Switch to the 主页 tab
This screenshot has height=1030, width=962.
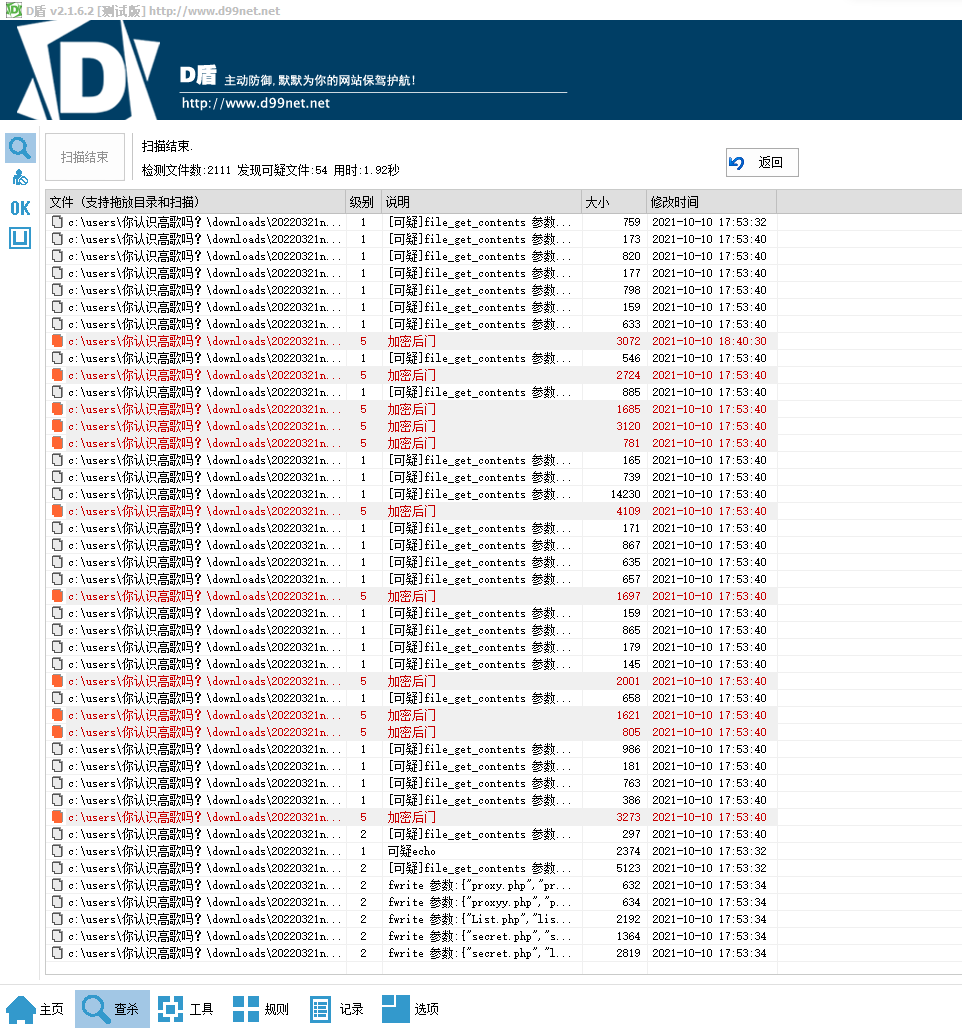(36, 1008)
